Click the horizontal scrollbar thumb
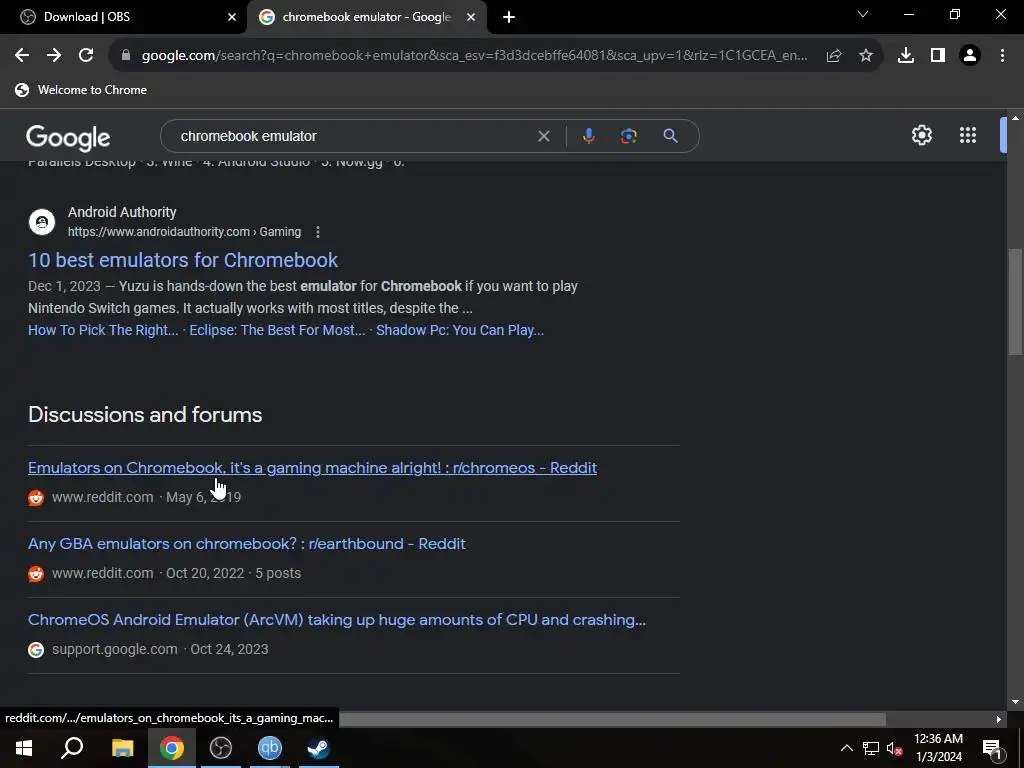The height and width of the screenshot is (768, 1024). (612, 719)
